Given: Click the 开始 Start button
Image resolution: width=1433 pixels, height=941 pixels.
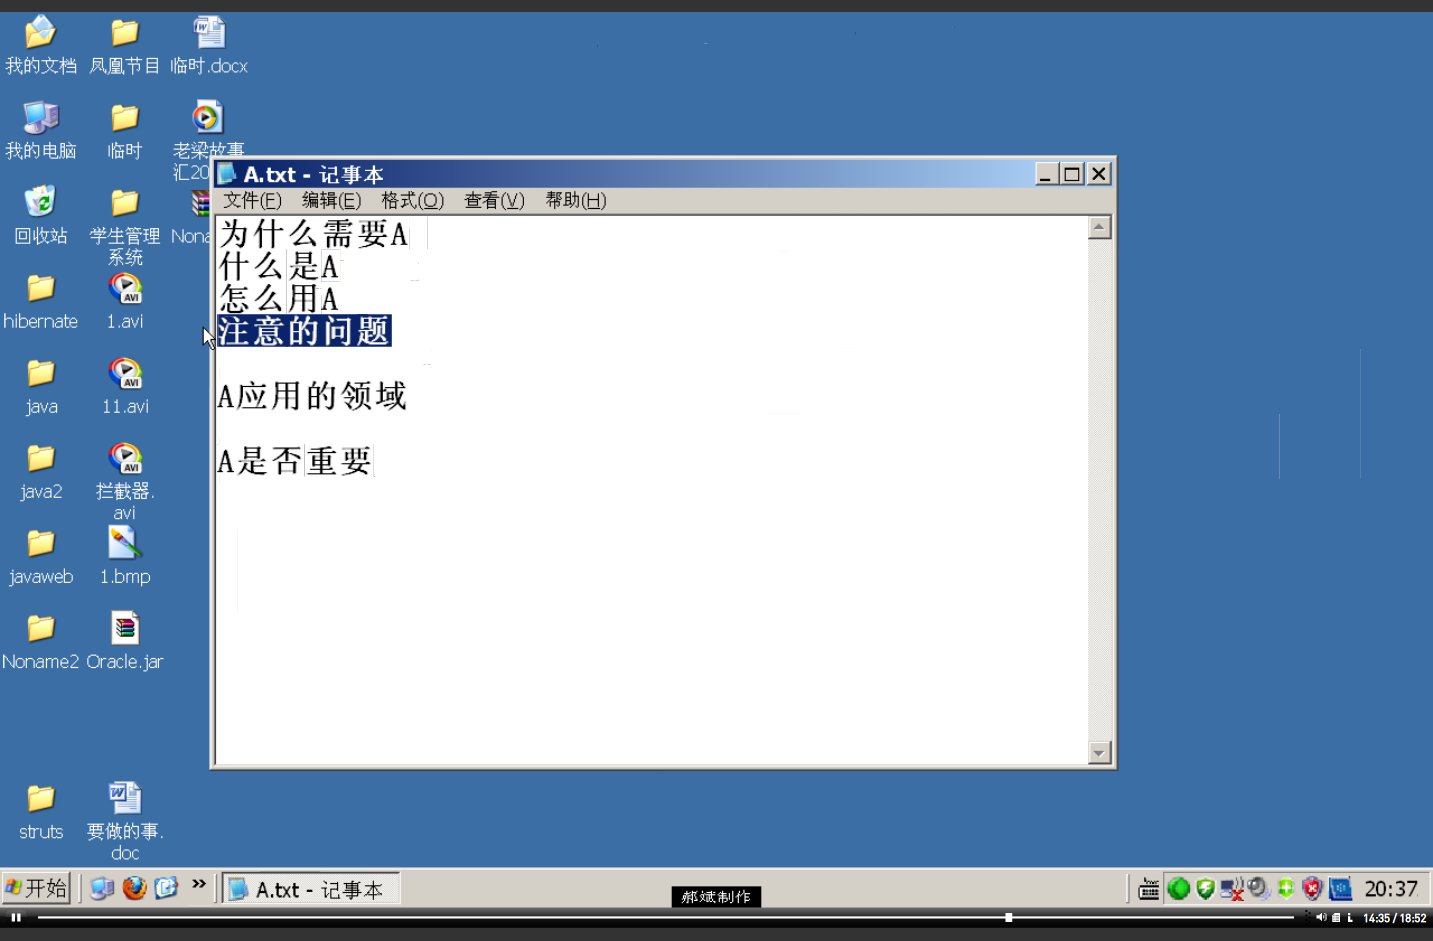Looking at the screenshot, I should click(37, 888).
